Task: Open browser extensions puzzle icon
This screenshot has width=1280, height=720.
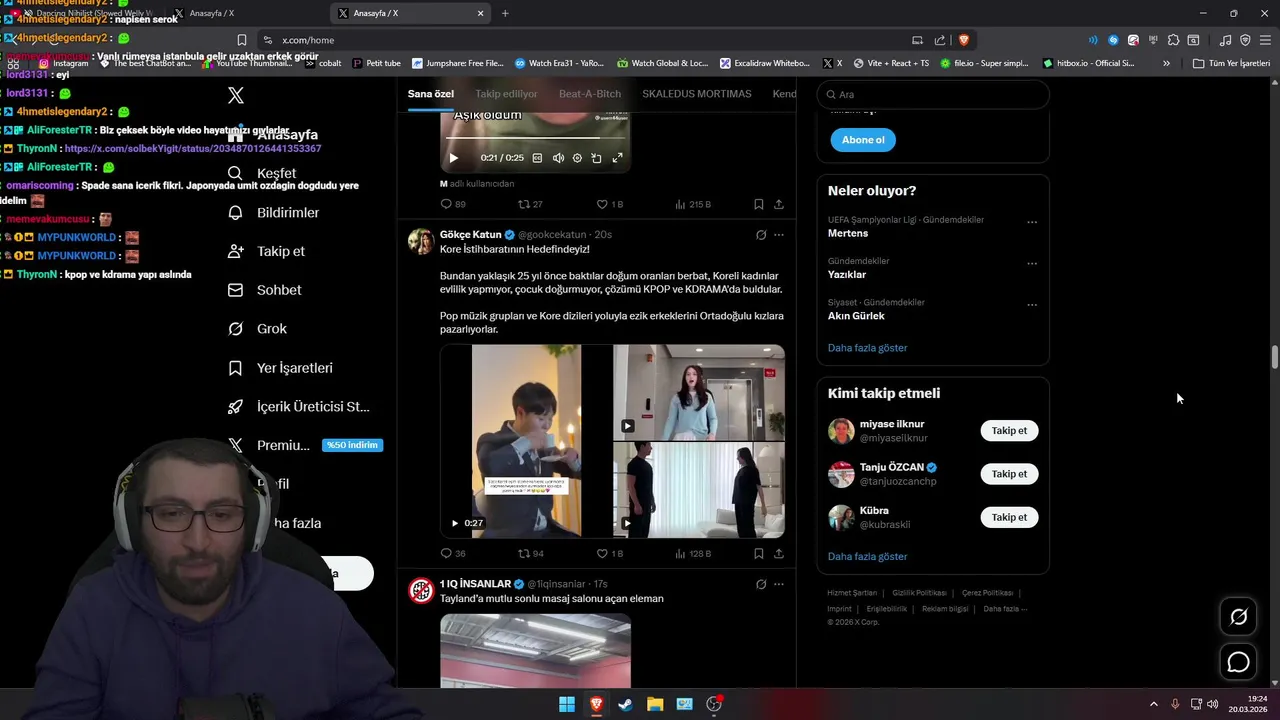Action: pyautogui.click(x=1174, y=40)
